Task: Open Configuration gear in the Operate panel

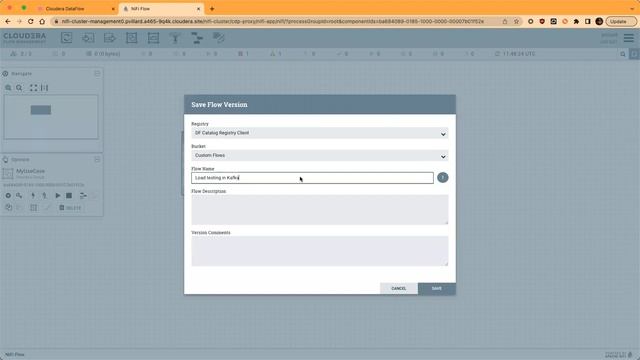Action: pyautogui.click(x=8, y=196)
